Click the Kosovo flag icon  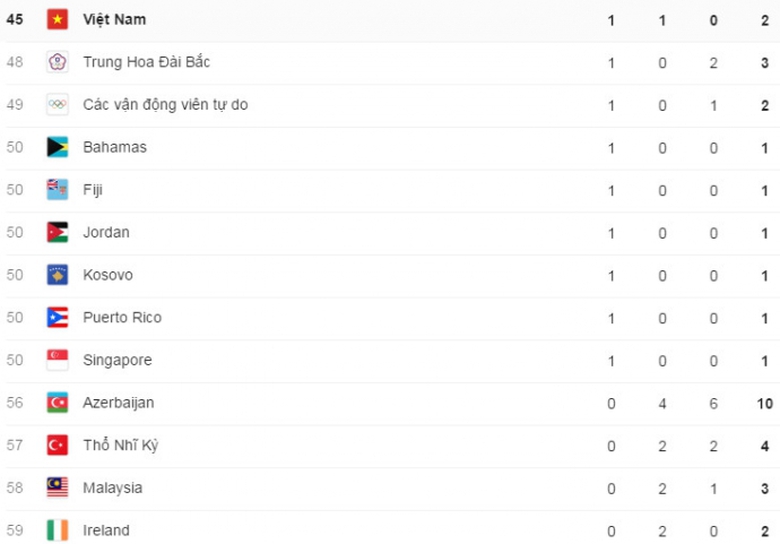[57, 275]
